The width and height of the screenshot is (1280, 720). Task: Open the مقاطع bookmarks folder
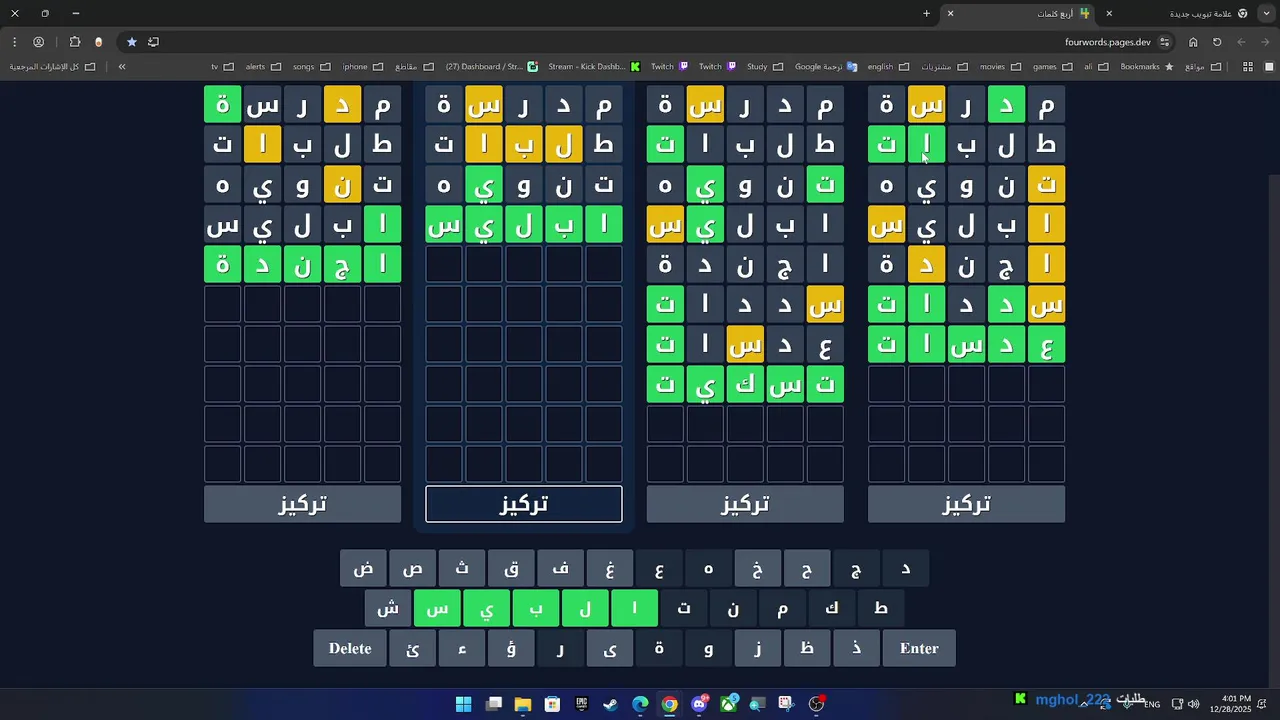[414, 67]
